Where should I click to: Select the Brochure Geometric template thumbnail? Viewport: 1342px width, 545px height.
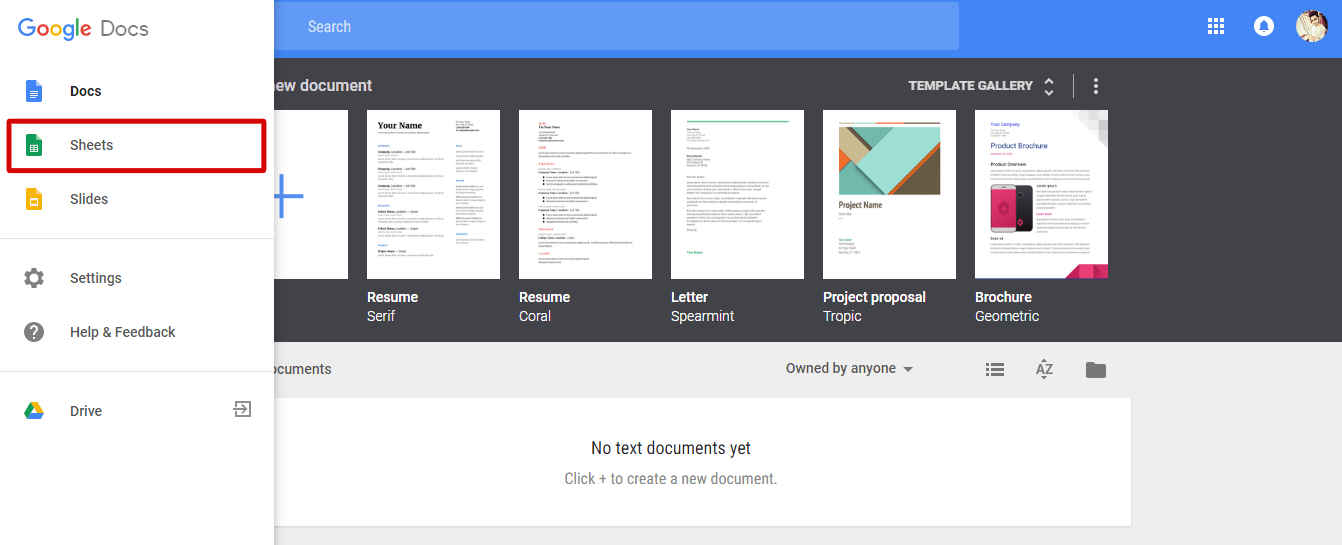tap(1042, 194)
